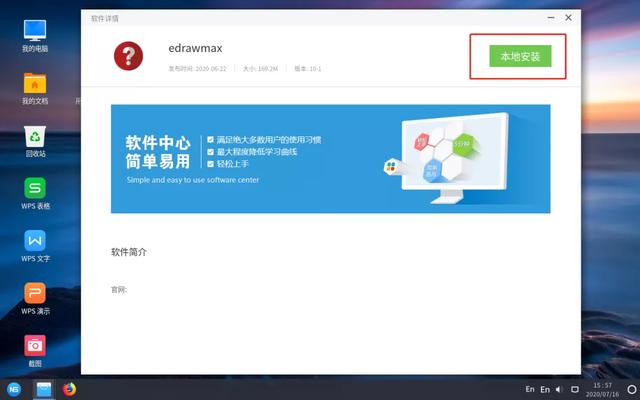Viewport: 640px width, 400px height.
Task: Click the 软件中心 简单易用 banner image
Action: click(331, 159)
